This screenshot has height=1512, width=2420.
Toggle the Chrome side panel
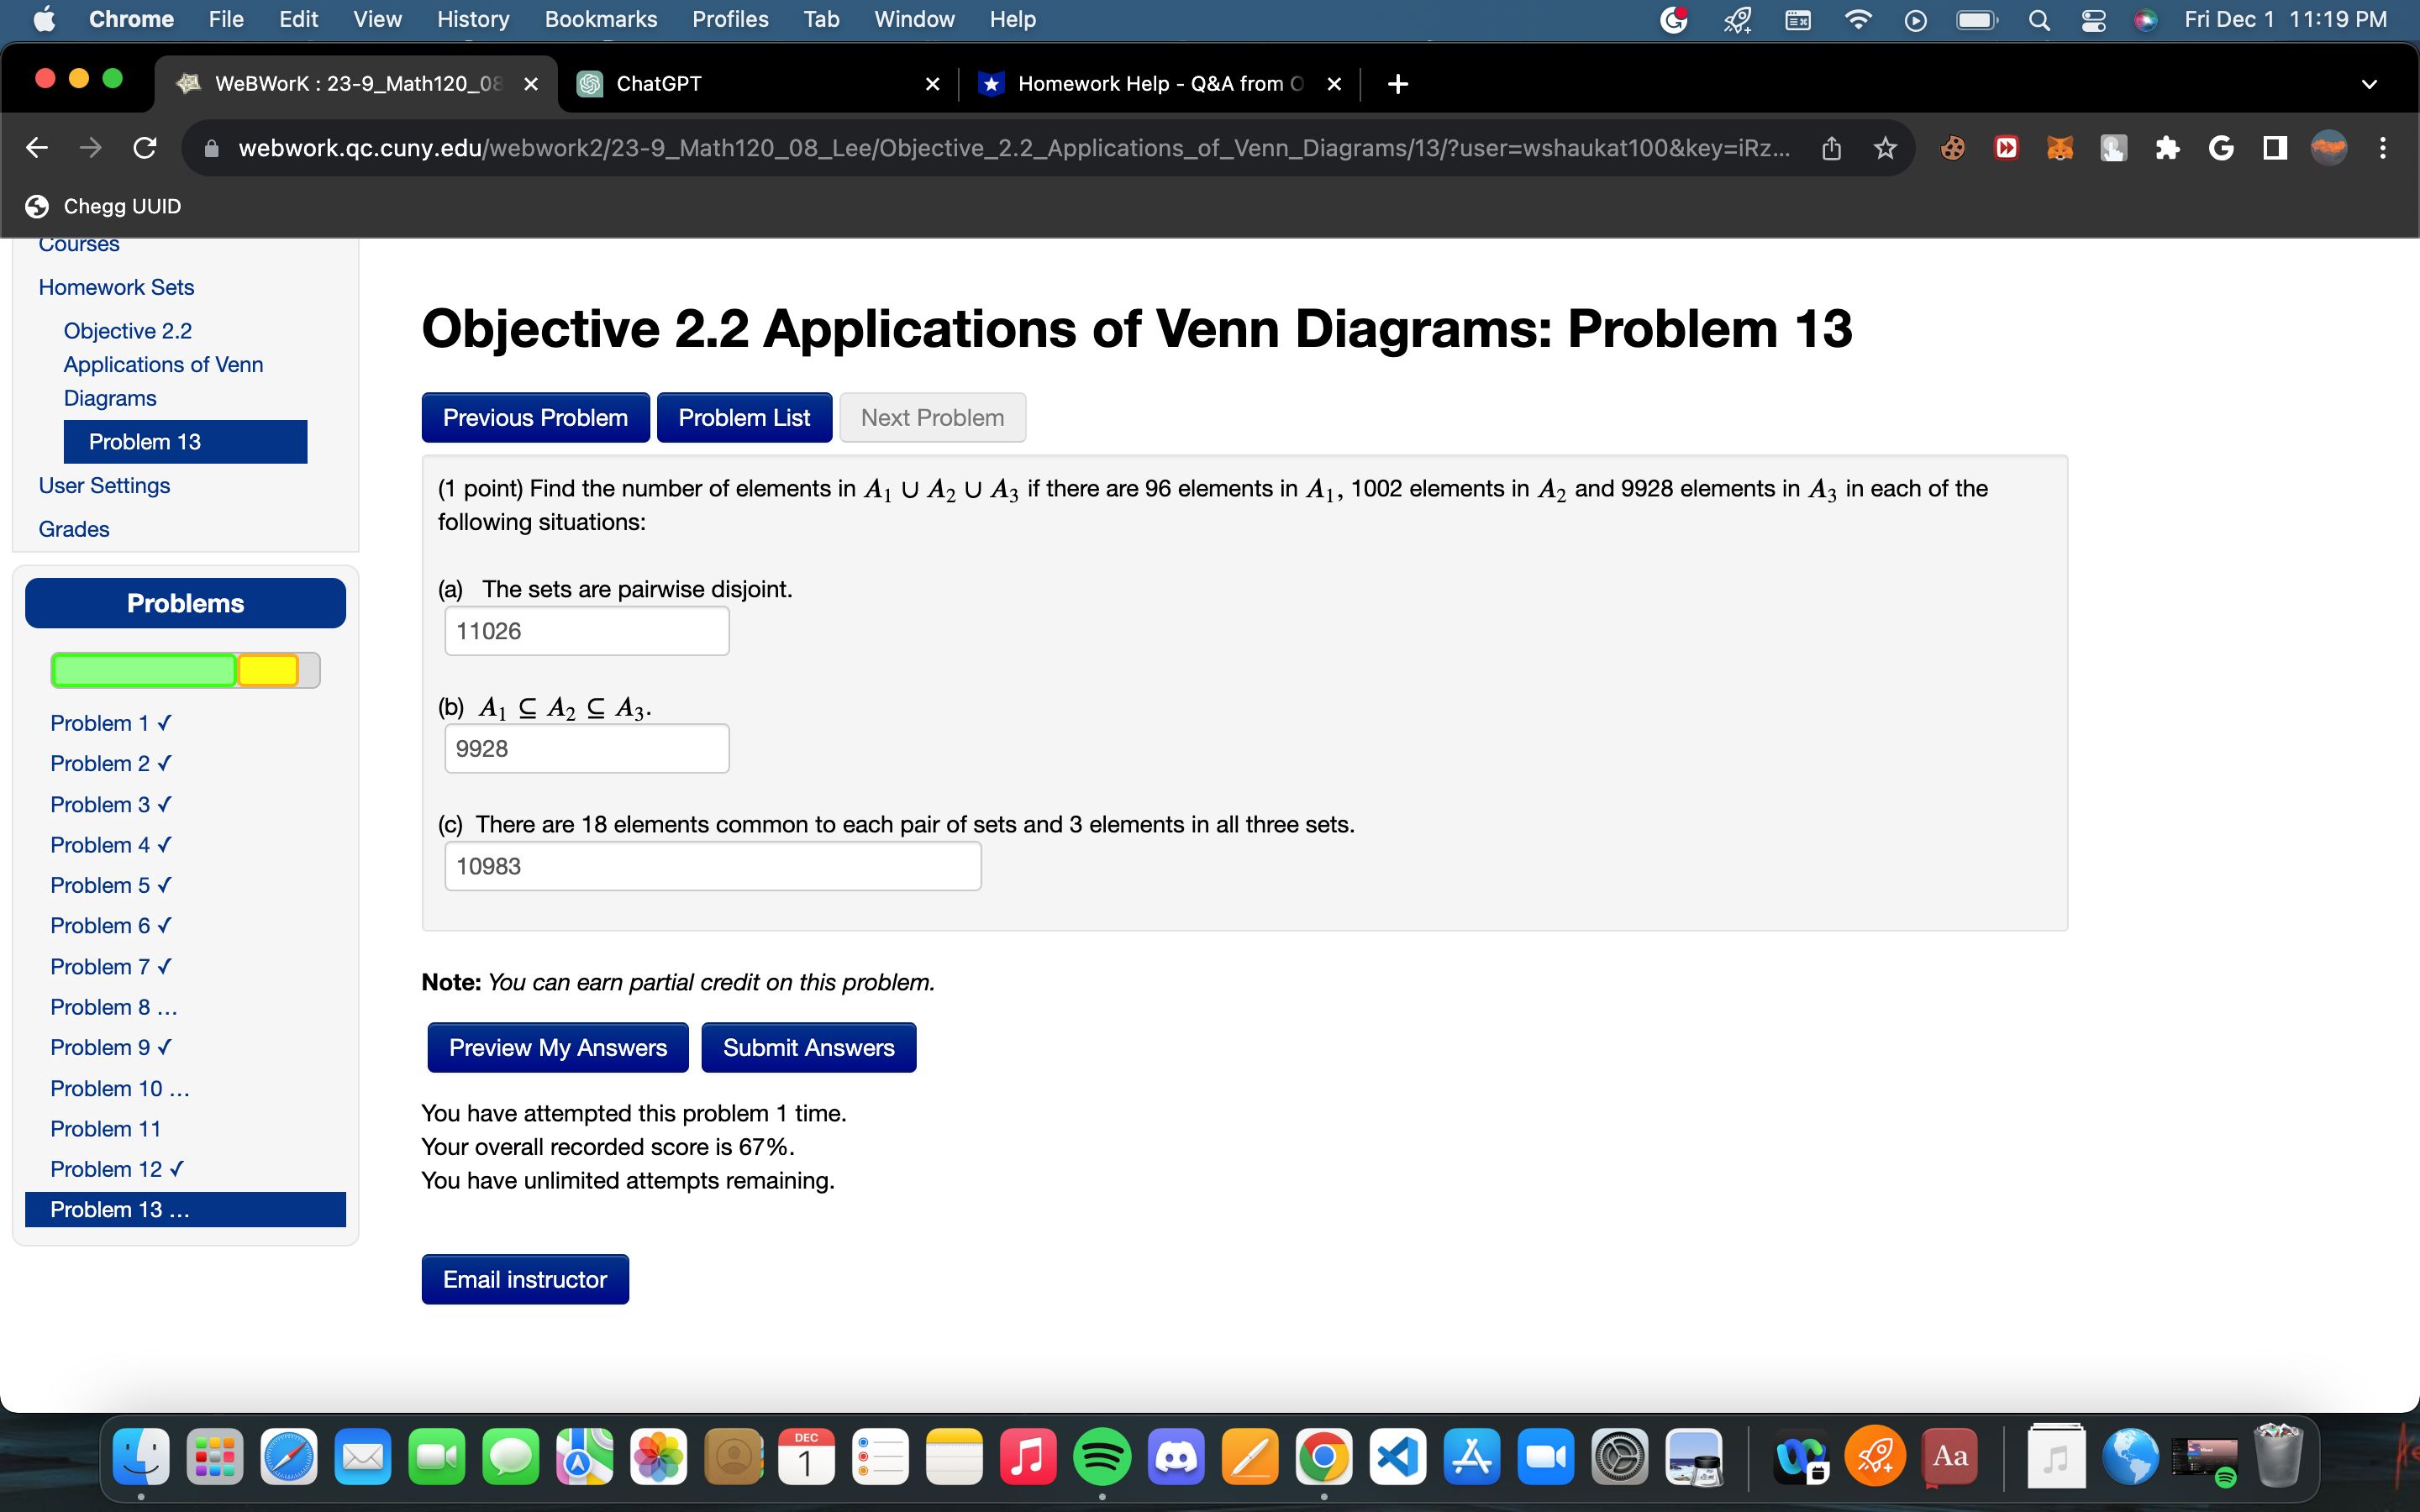click(2275, 148)
